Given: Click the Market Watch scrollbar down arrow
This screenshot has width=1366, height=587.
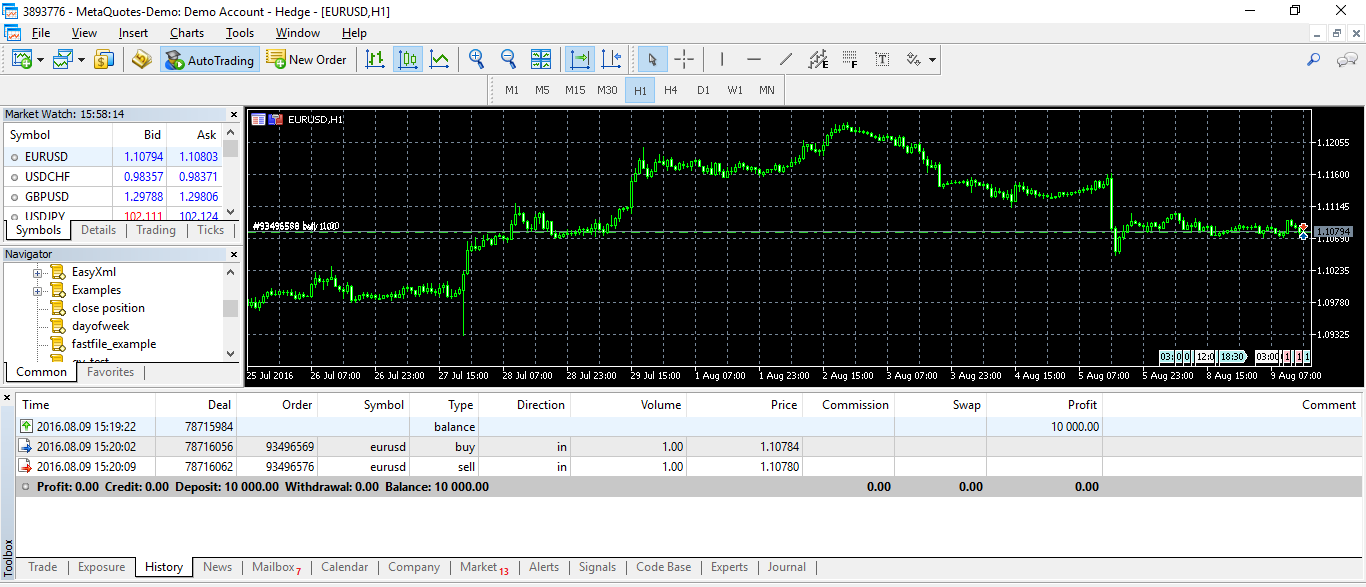Looking at the screenshot, I should pos(231,213).
